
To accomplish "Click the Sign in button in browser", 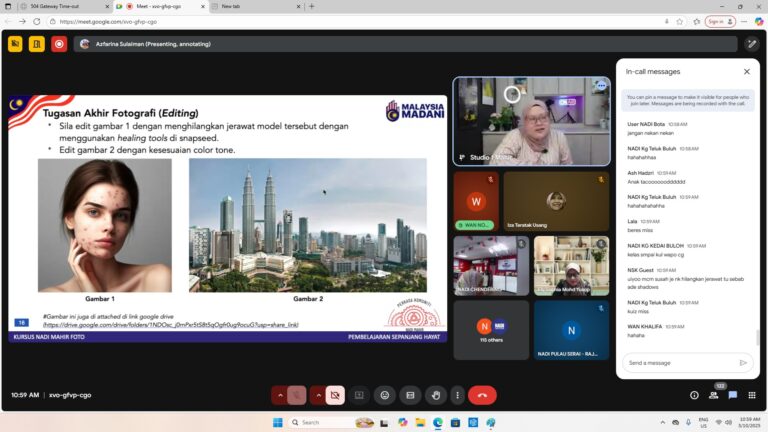I will coord(716,21).
